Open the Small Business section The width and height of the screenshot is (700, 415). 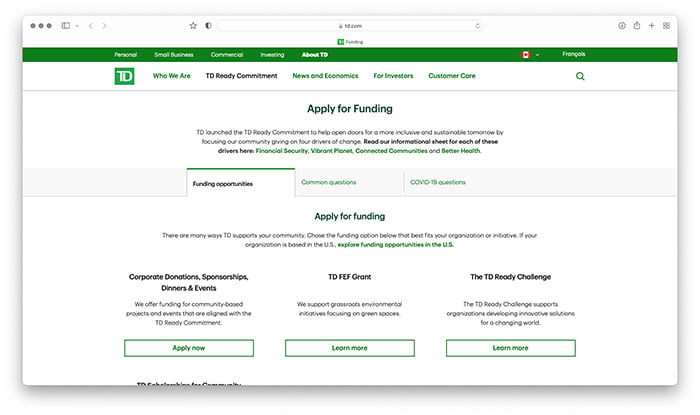point(174,55)
